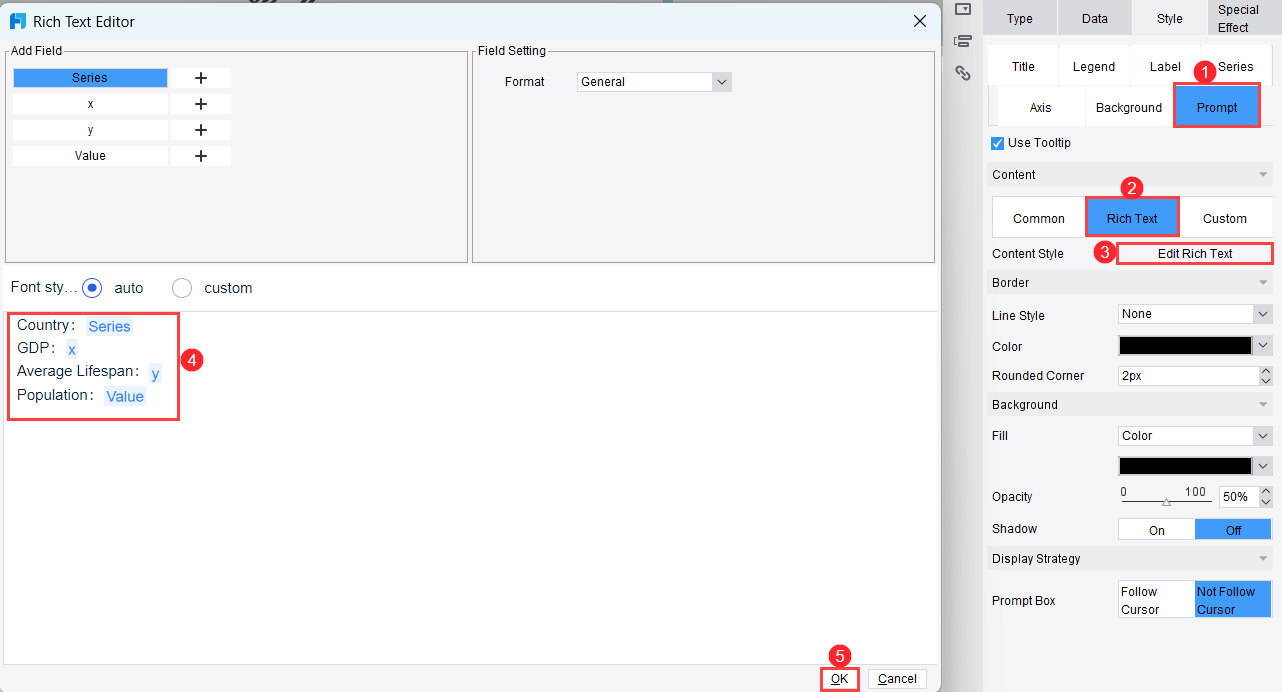The width and height of the screenshot is (1282, 692).
Task: Switch to the Data tab
Action: coord(1095,18)
